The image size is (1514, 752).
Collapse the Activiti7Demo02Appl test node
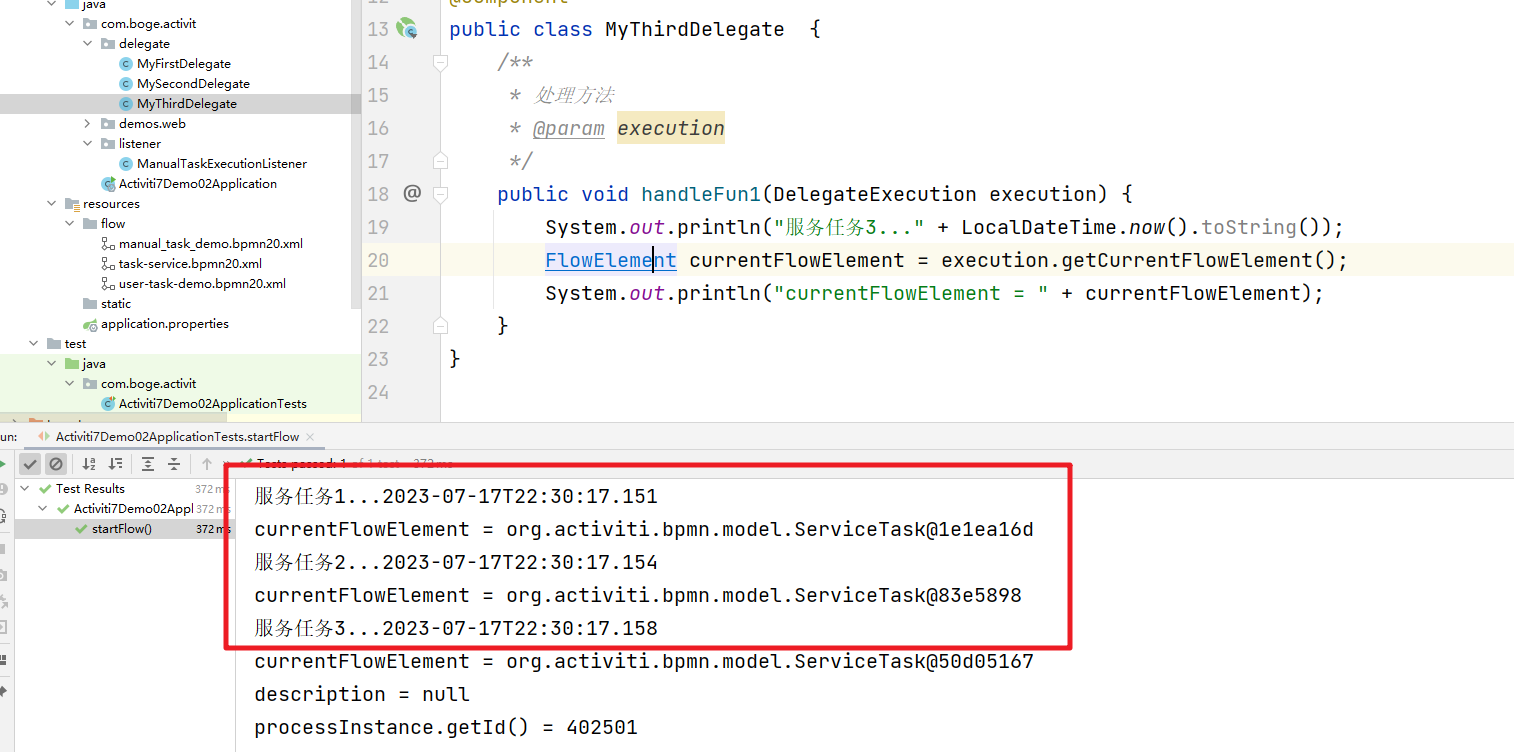point(45,509)
